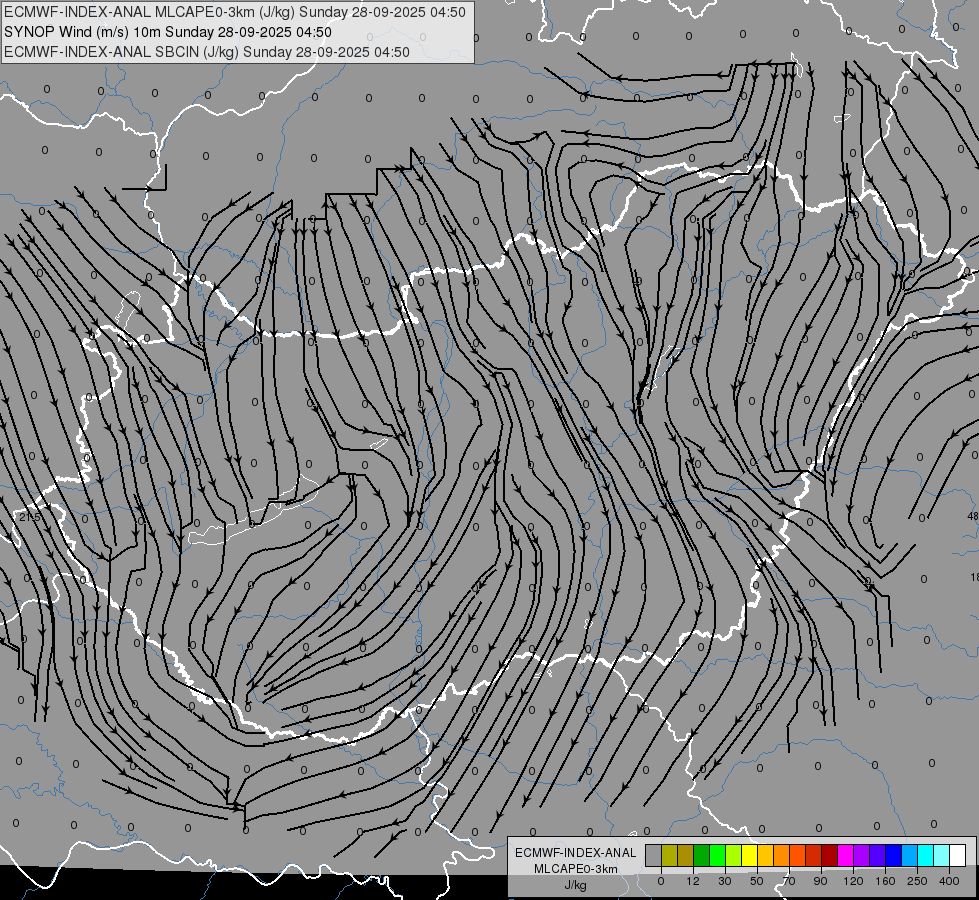Viewport: 979px width, 900px height.
Task: Click the SBCIN title line at top
Action: [x=207, y=52]
